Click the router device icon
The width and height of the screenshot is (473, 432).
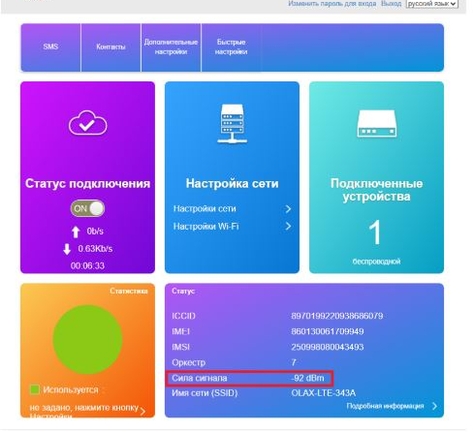[377, 124]
